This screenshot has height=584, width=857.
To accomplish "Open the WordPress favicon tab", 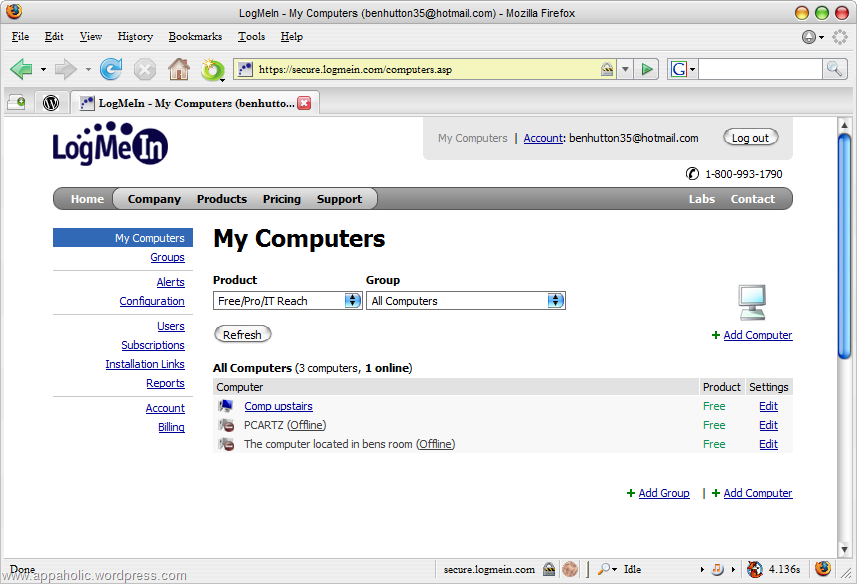I will pos(50,101).
